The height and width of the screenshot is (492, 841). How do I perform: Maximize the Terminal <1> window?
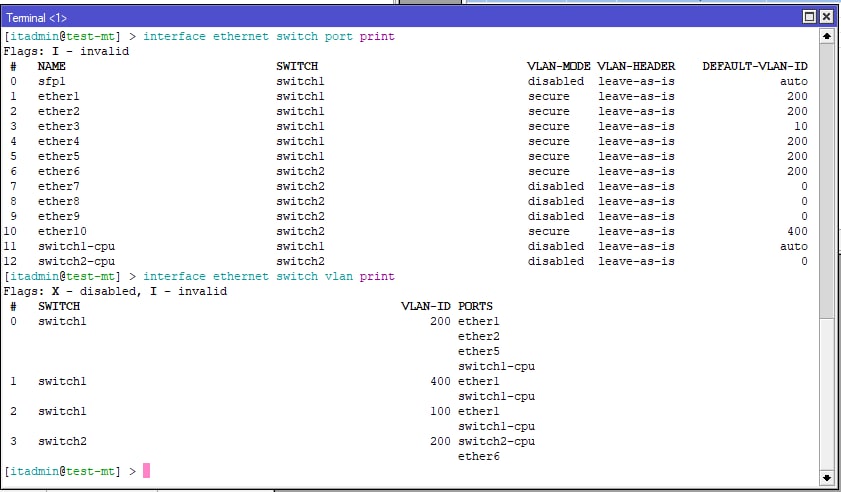[x=809, y=17]
